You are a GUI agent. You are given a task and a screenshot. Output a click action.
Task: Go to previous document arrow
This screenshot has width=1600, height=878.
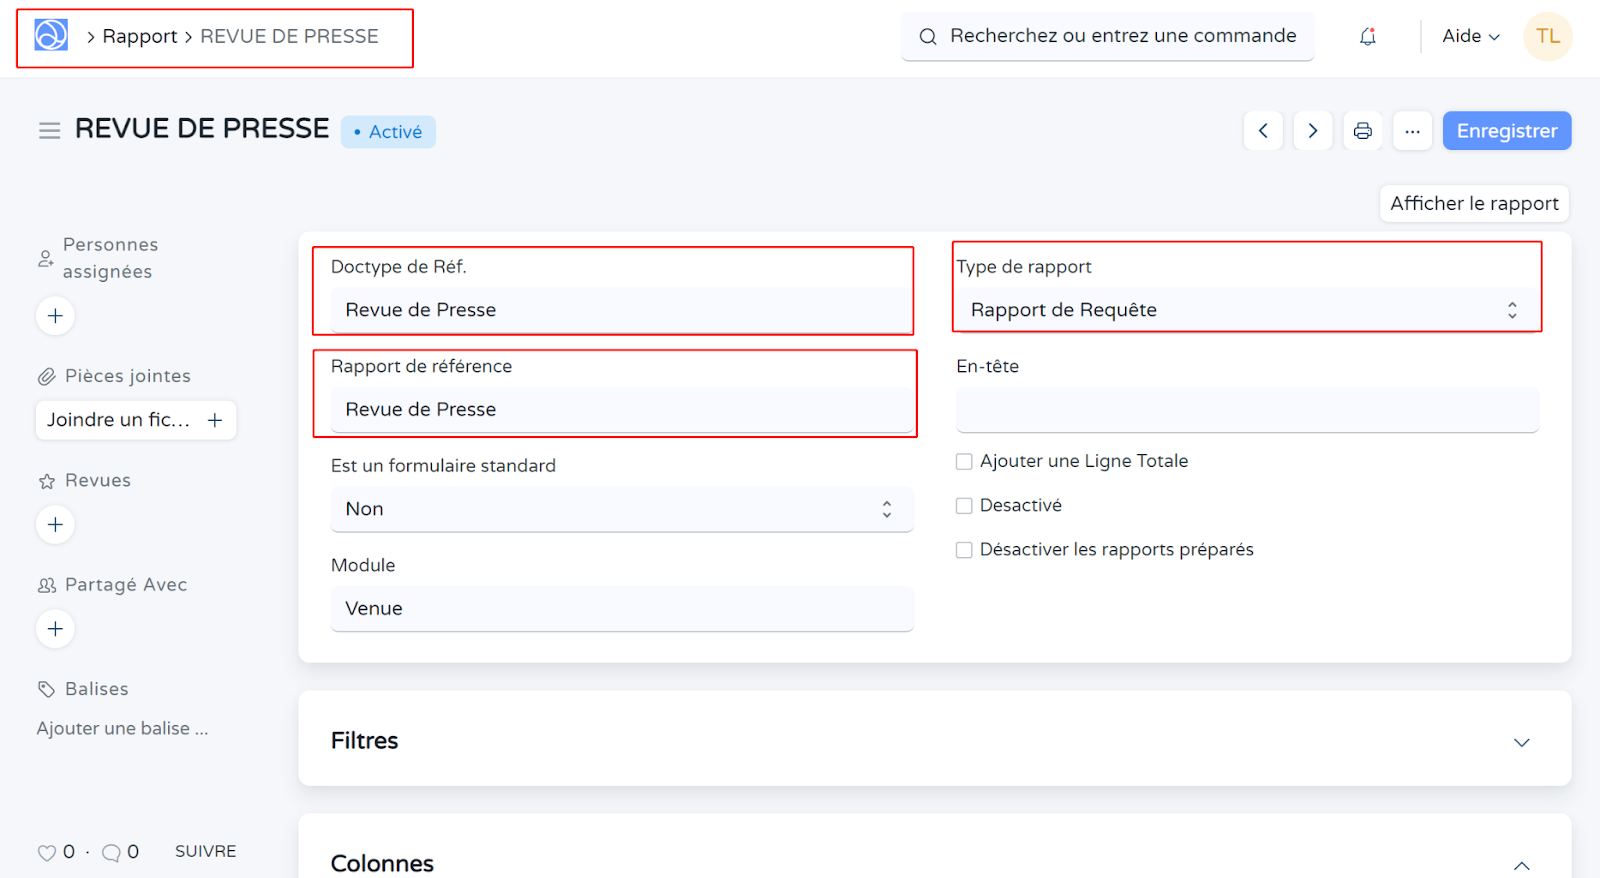tap(1263, 131)
